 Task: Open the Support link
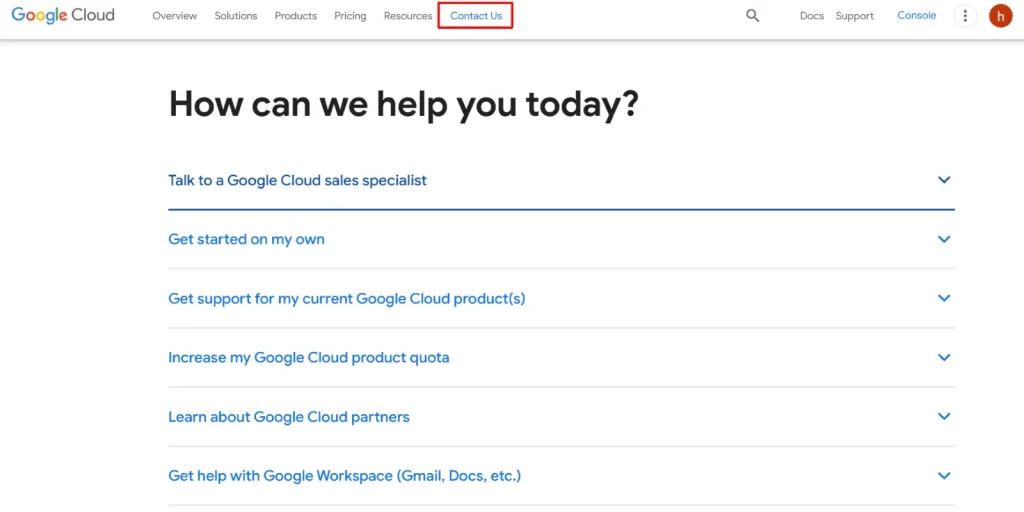click(854, 16)
